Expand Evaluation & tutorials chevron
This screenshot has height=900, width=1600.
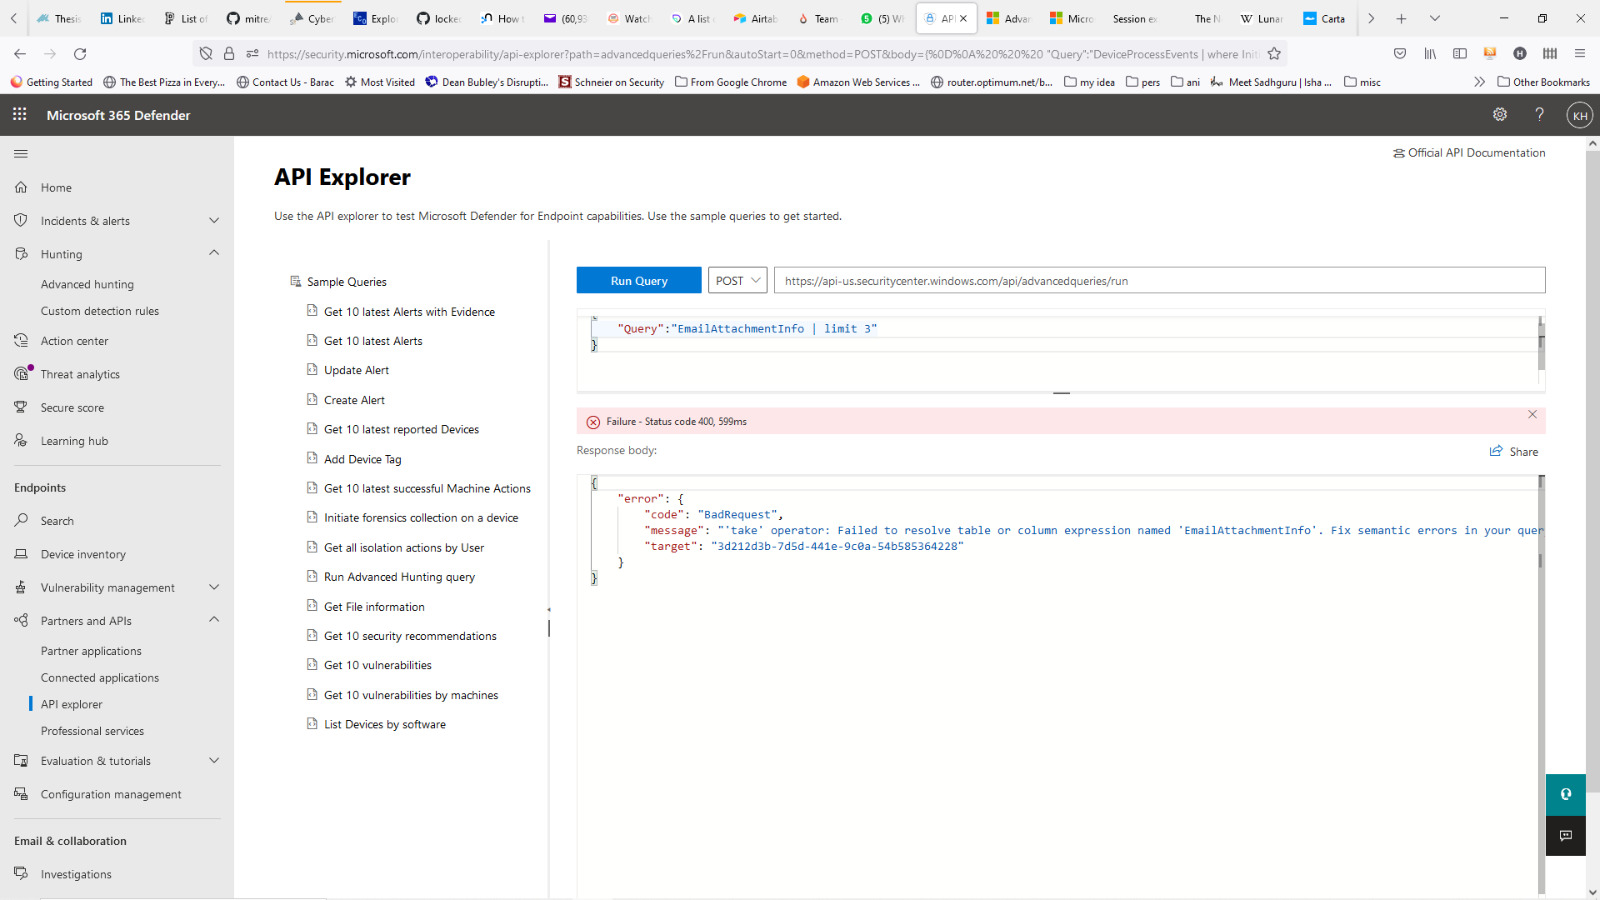tap(214, 760)
